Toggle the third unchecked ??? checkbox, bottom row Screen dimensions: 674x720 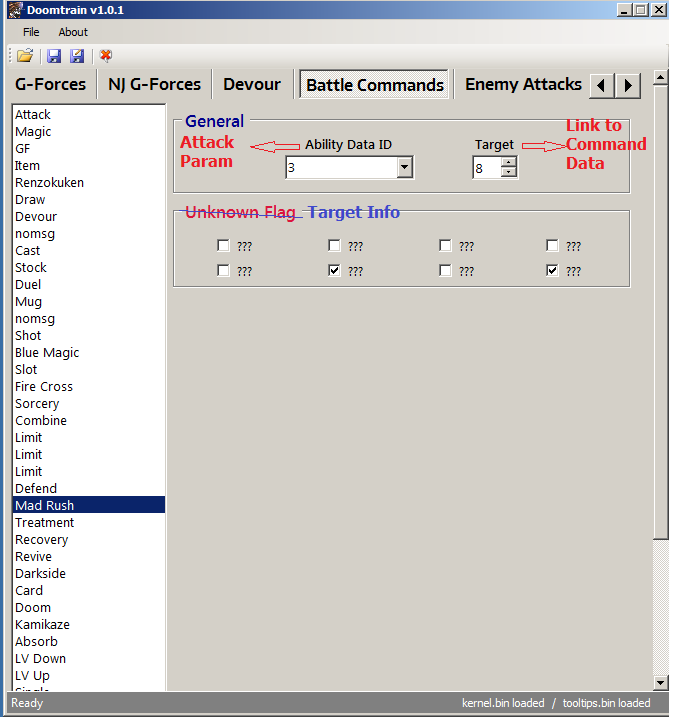pyautogui.click(x=445, y=270)
